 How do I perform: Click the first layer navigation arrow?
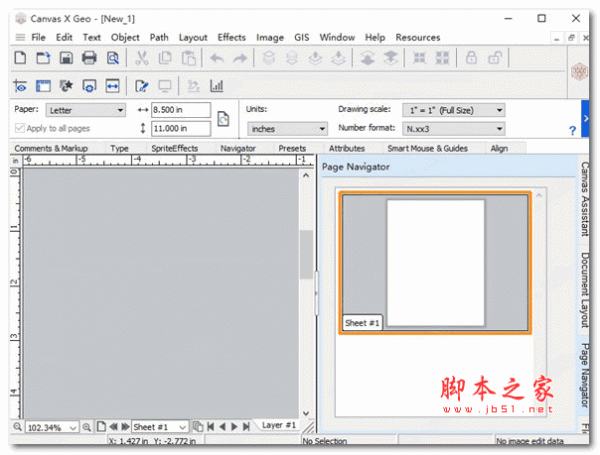(210, 426)
